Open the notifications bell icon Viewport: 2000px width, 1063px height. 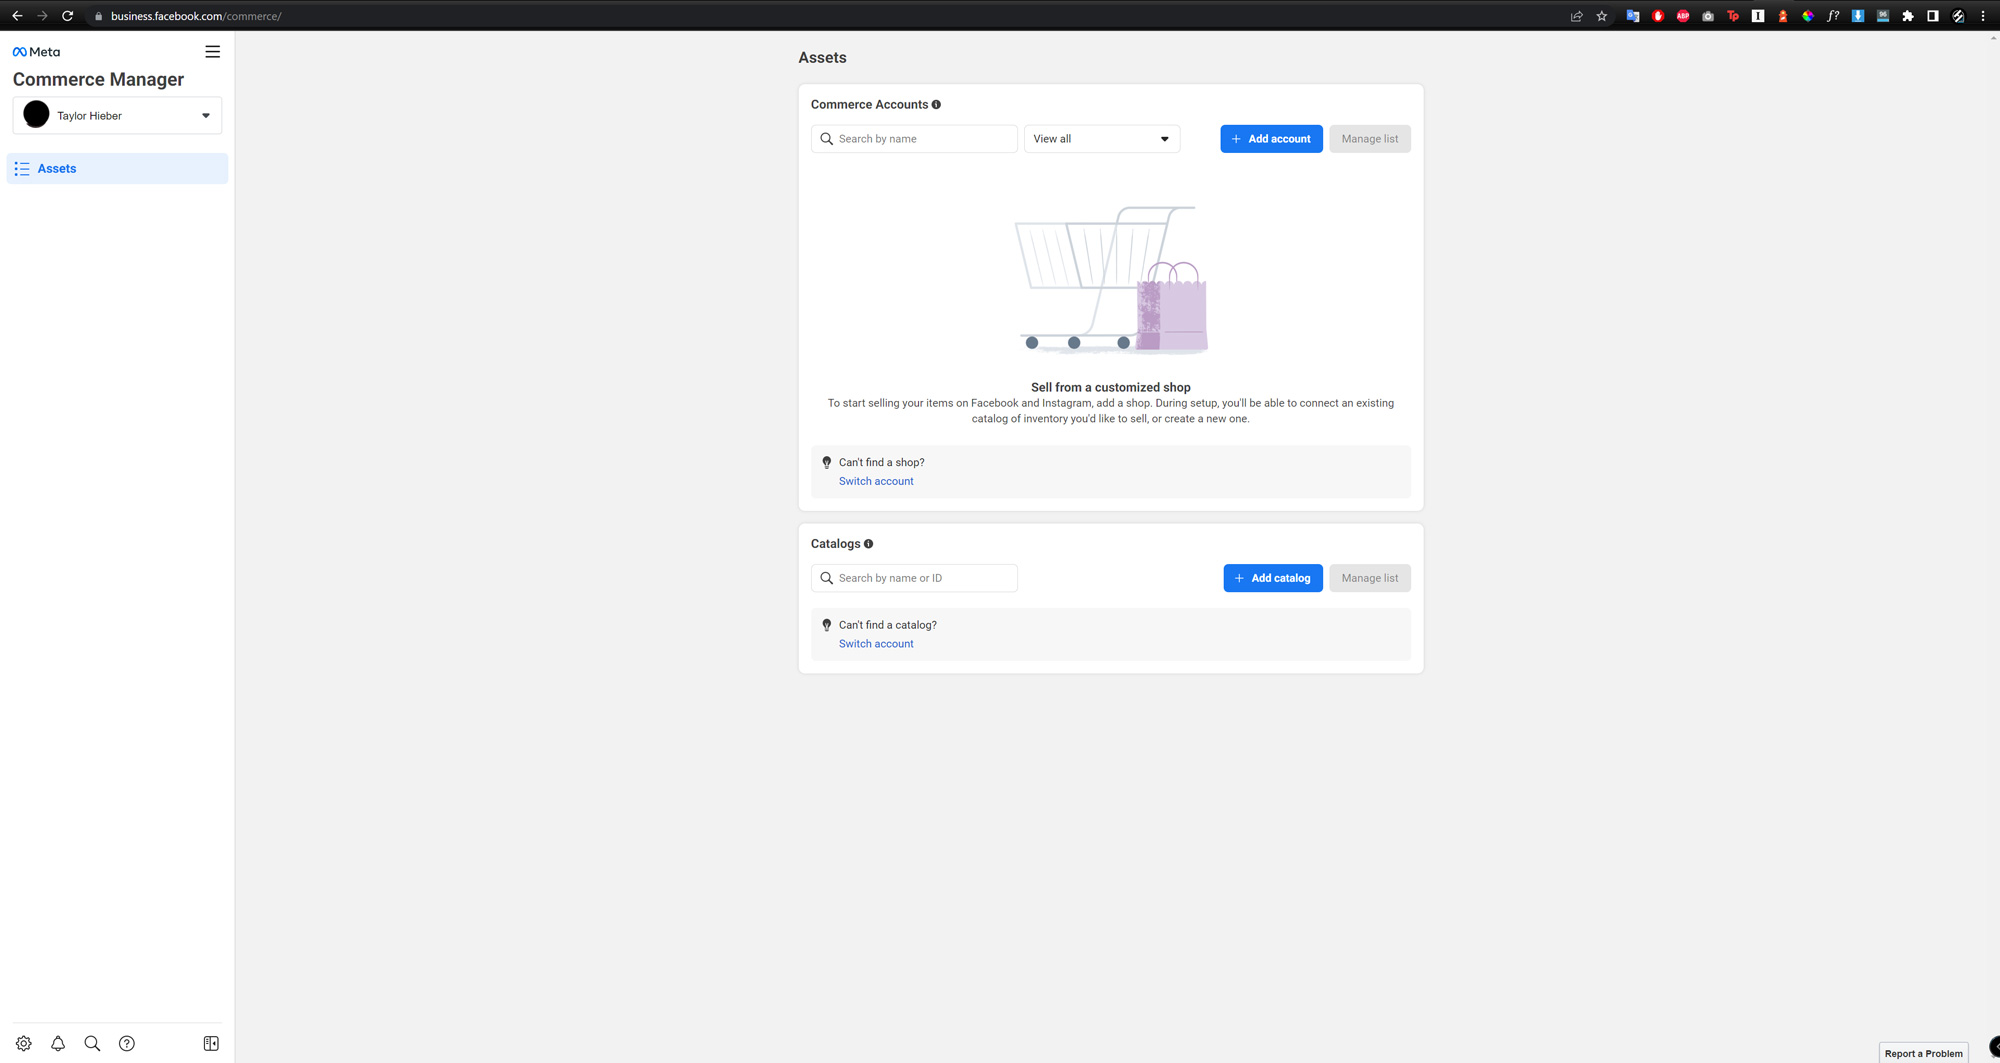pos(58,1043)
